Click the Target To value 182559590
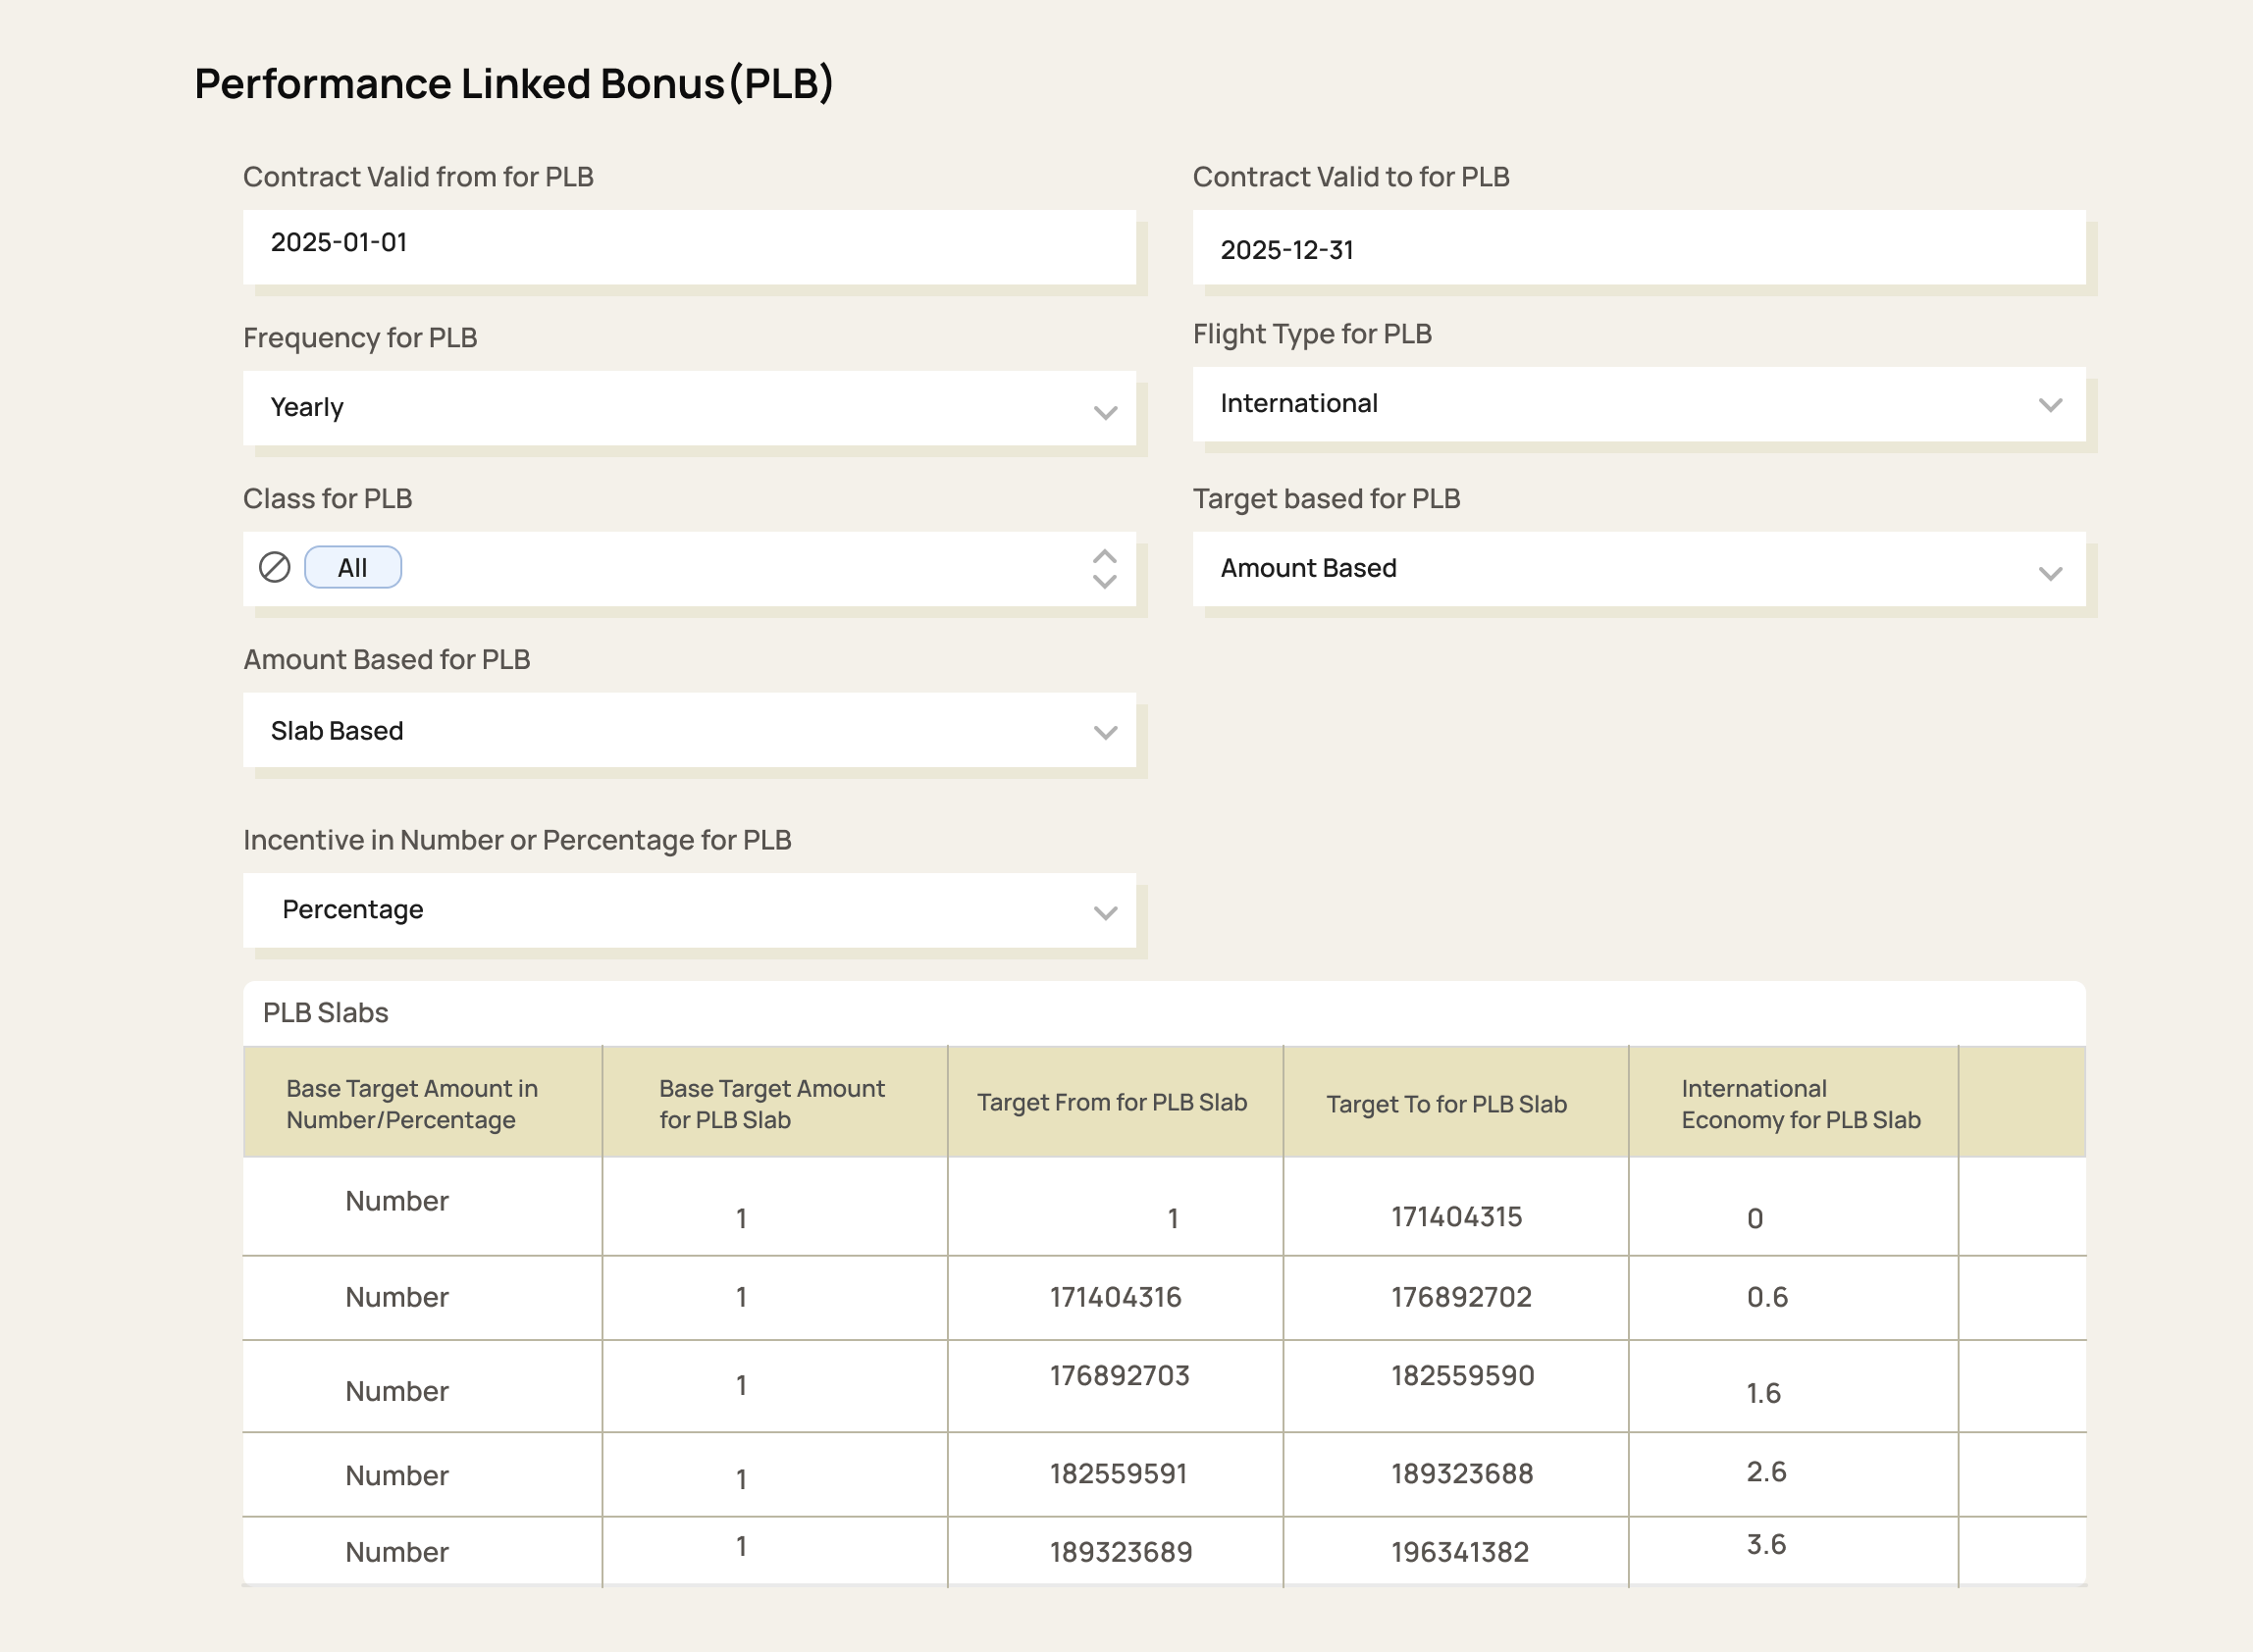The image size is (2253, 1652). 1462,1376
